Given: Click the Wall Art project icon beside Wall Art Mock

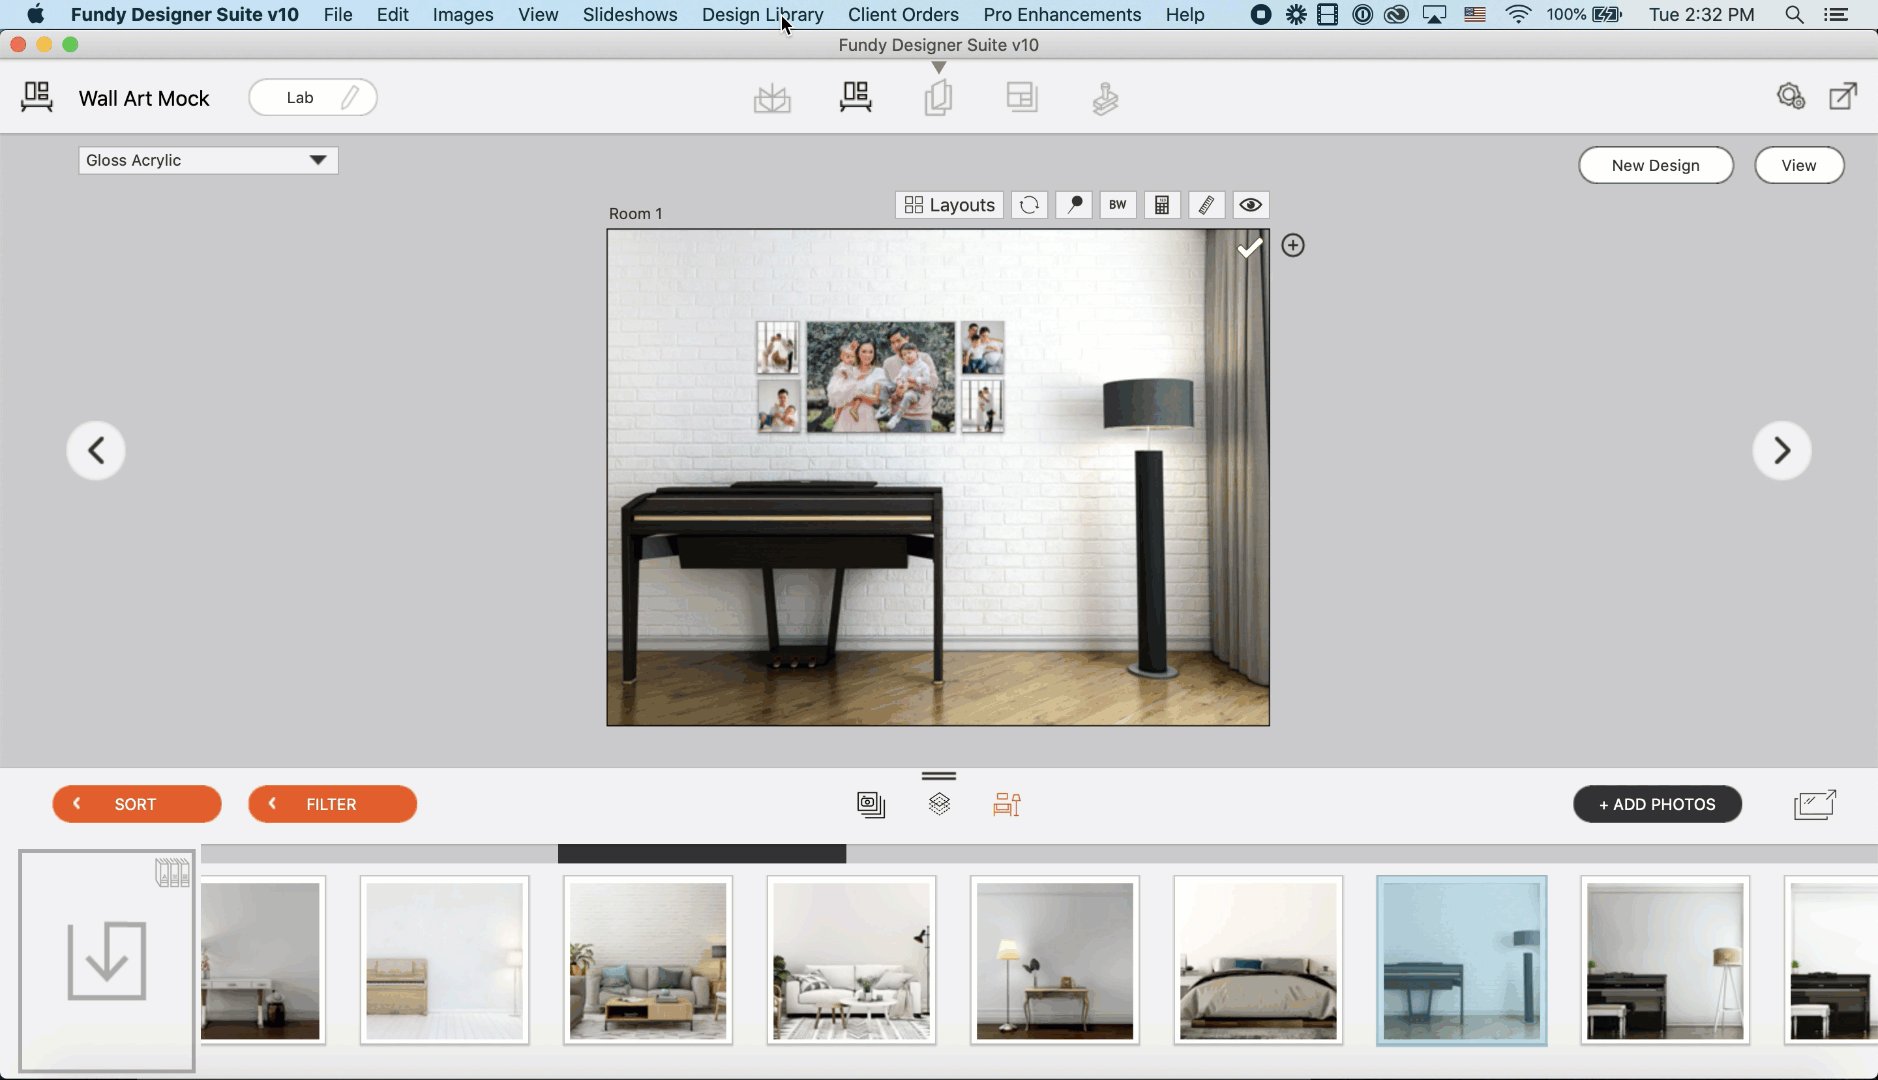Looking at the screenshot, I should pyautogui.click(x=37, y=97).
